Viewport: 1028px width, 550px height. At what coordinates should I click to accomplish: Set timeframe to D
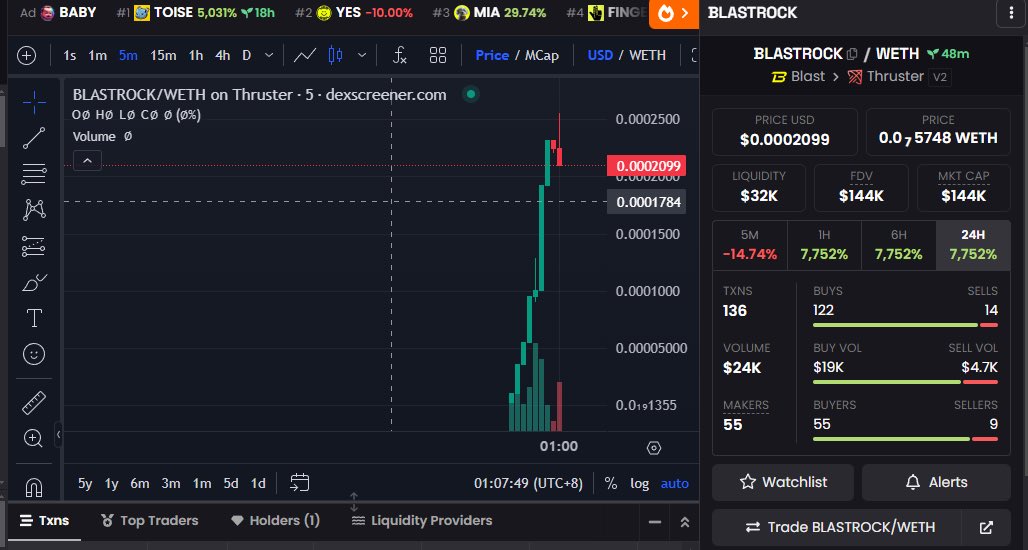coord(247,56)
